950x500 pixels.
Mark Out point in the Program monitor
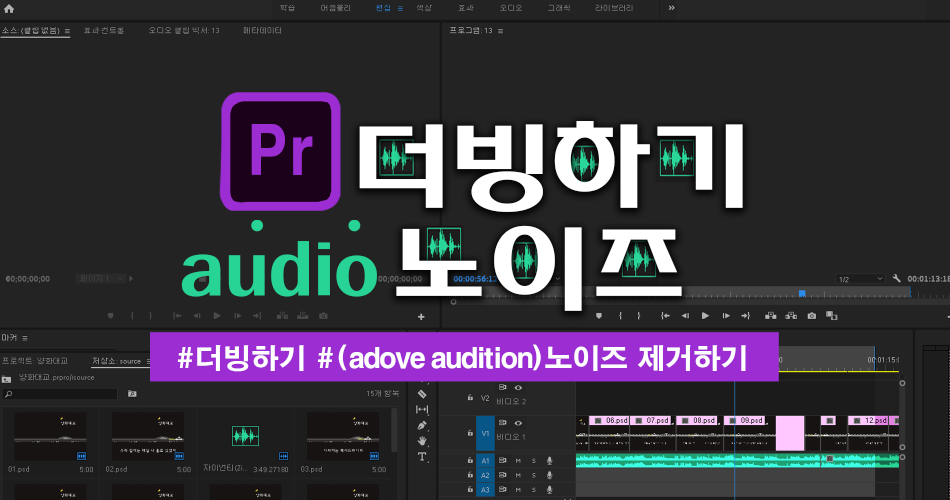[x=639, y=316]
